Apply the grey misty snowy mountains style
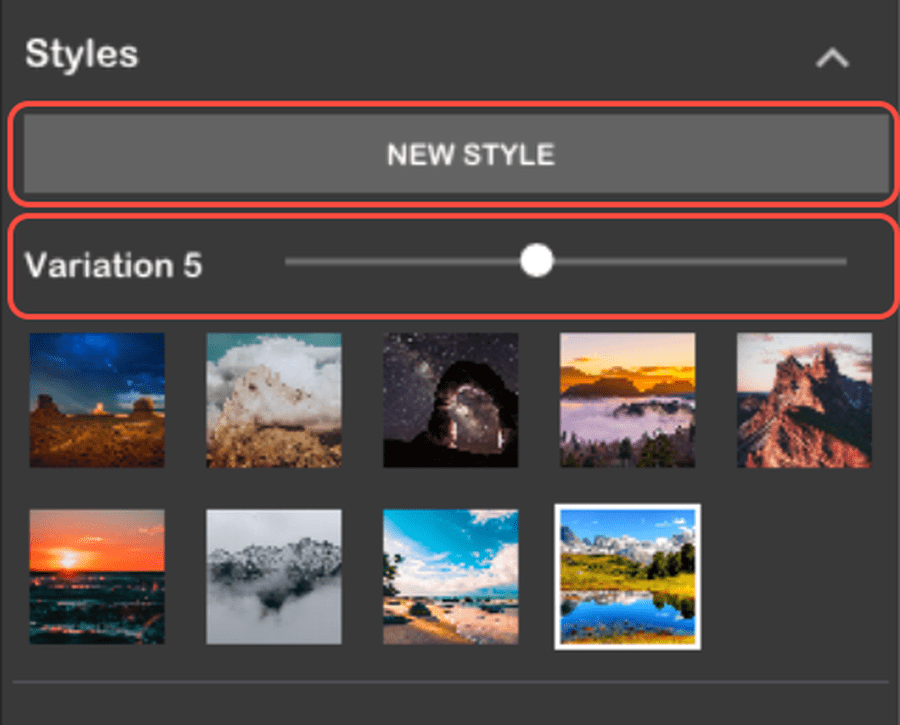 [x=274, y=577]
